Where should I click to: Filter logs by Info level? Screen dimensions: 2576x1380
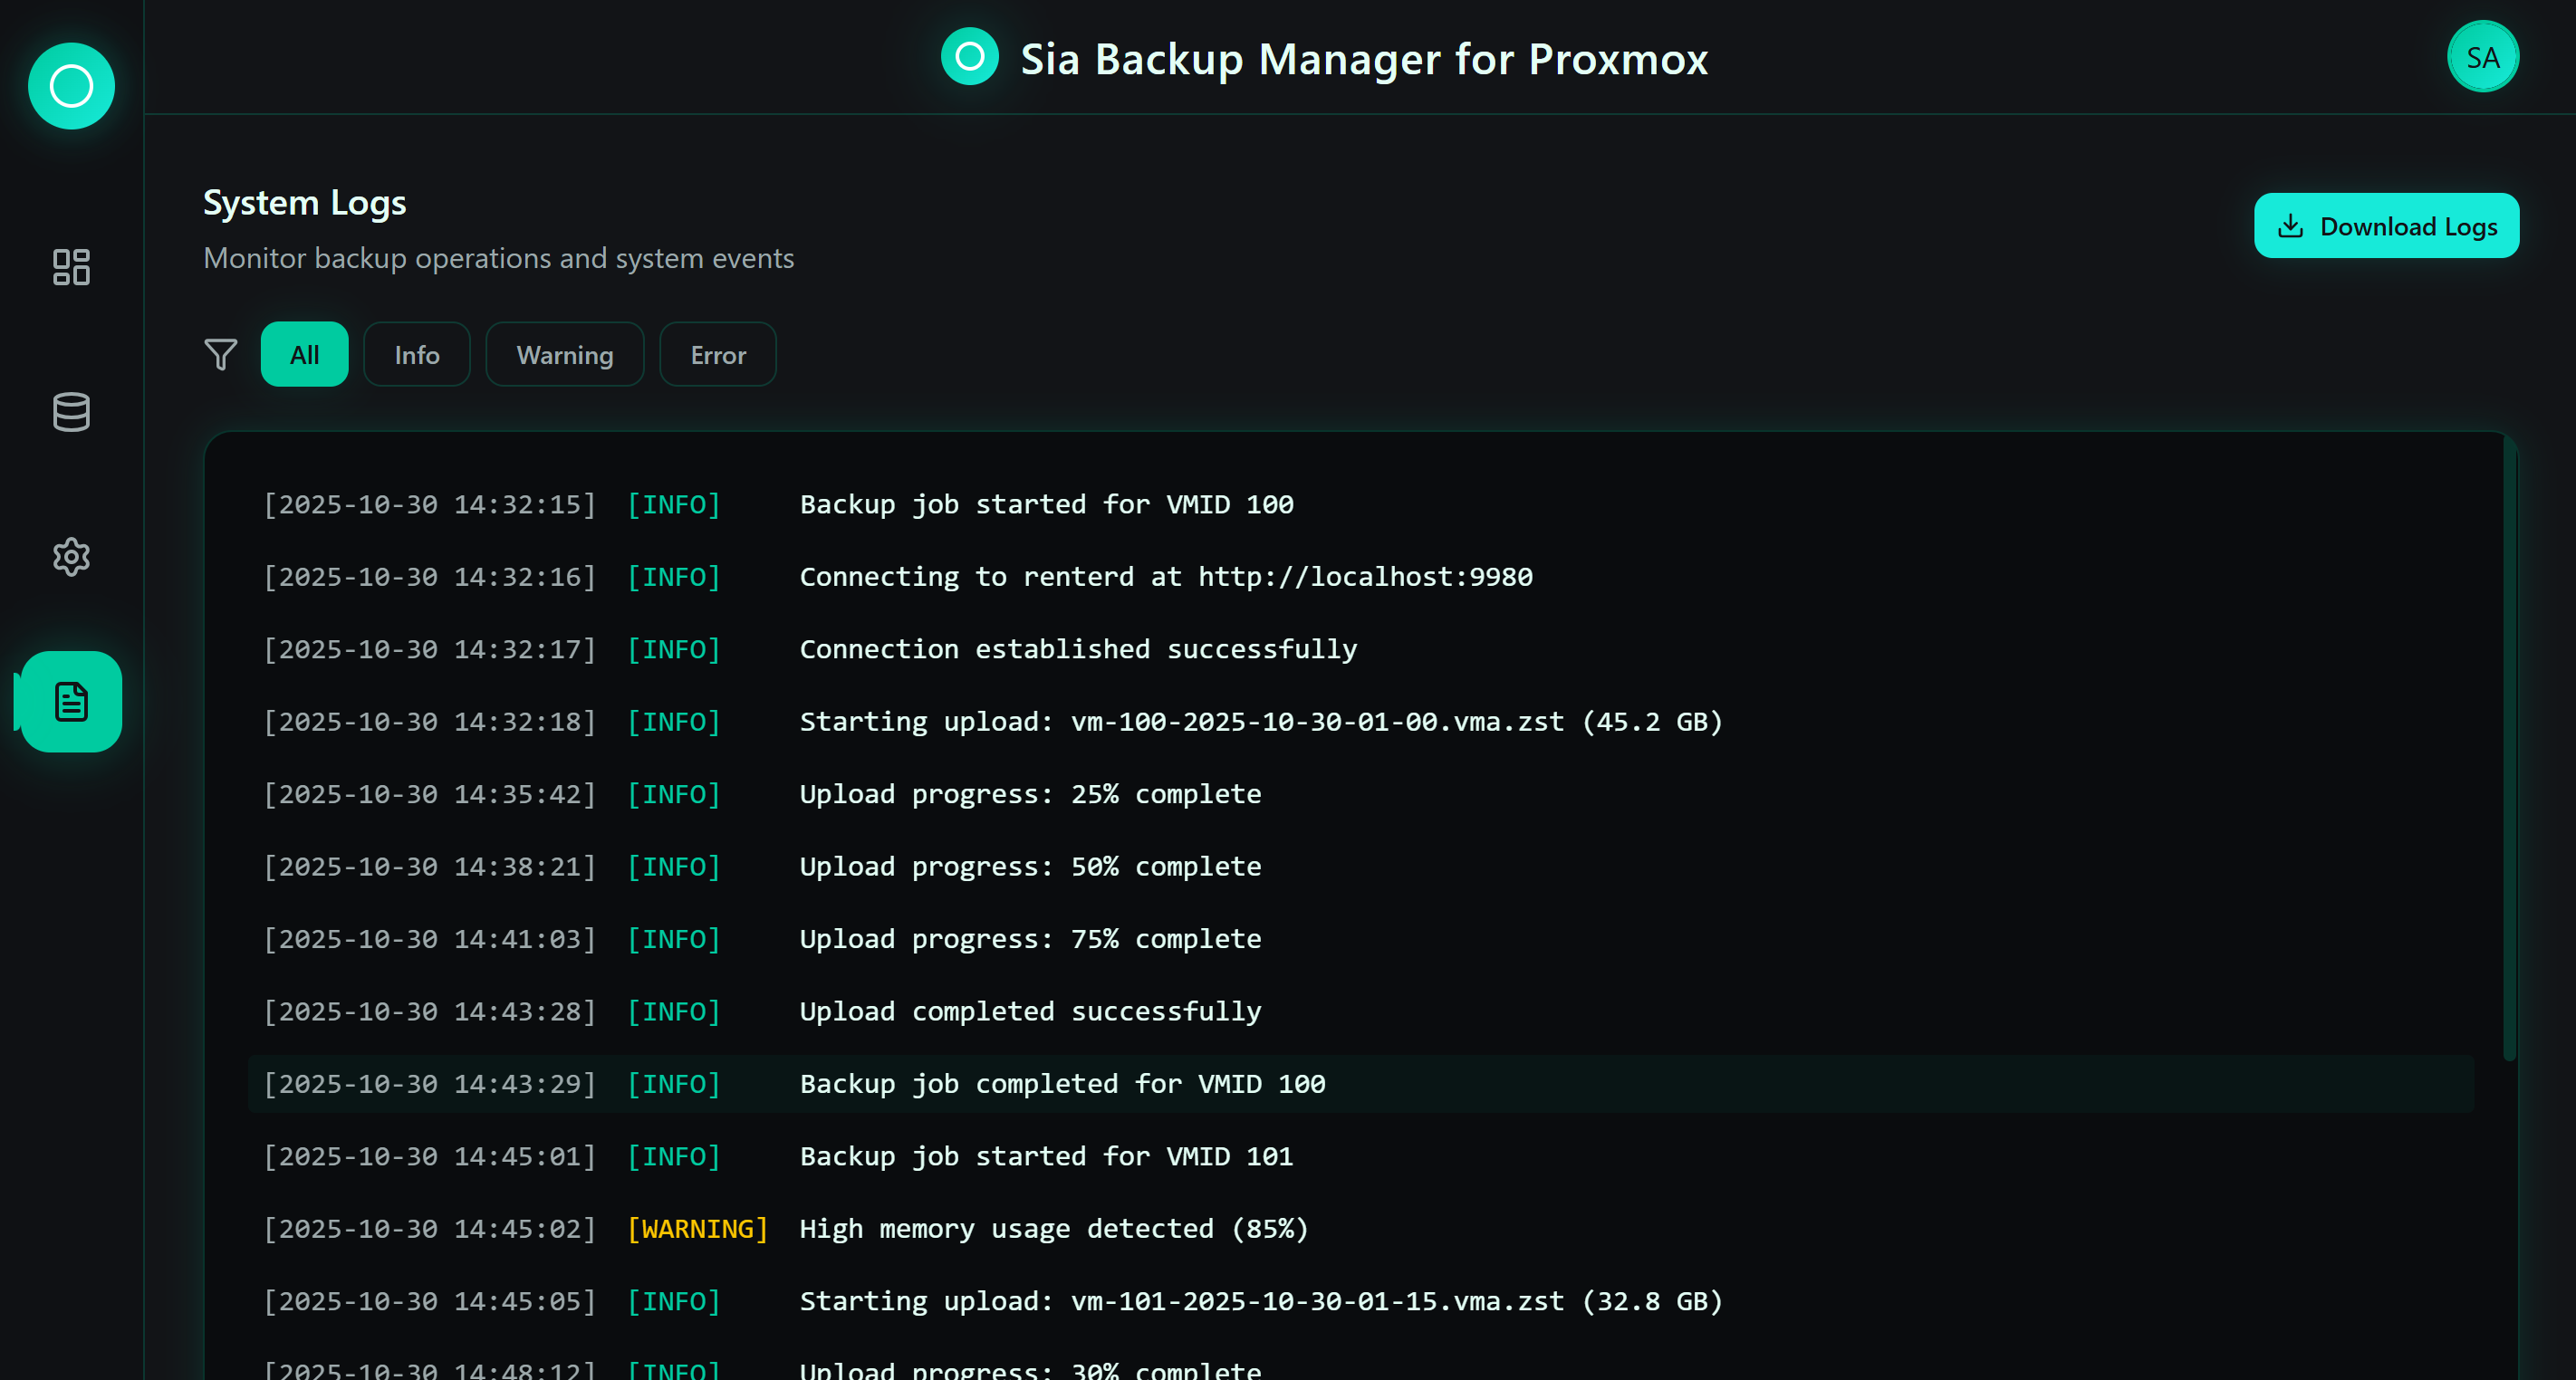[x=416, y=354]
